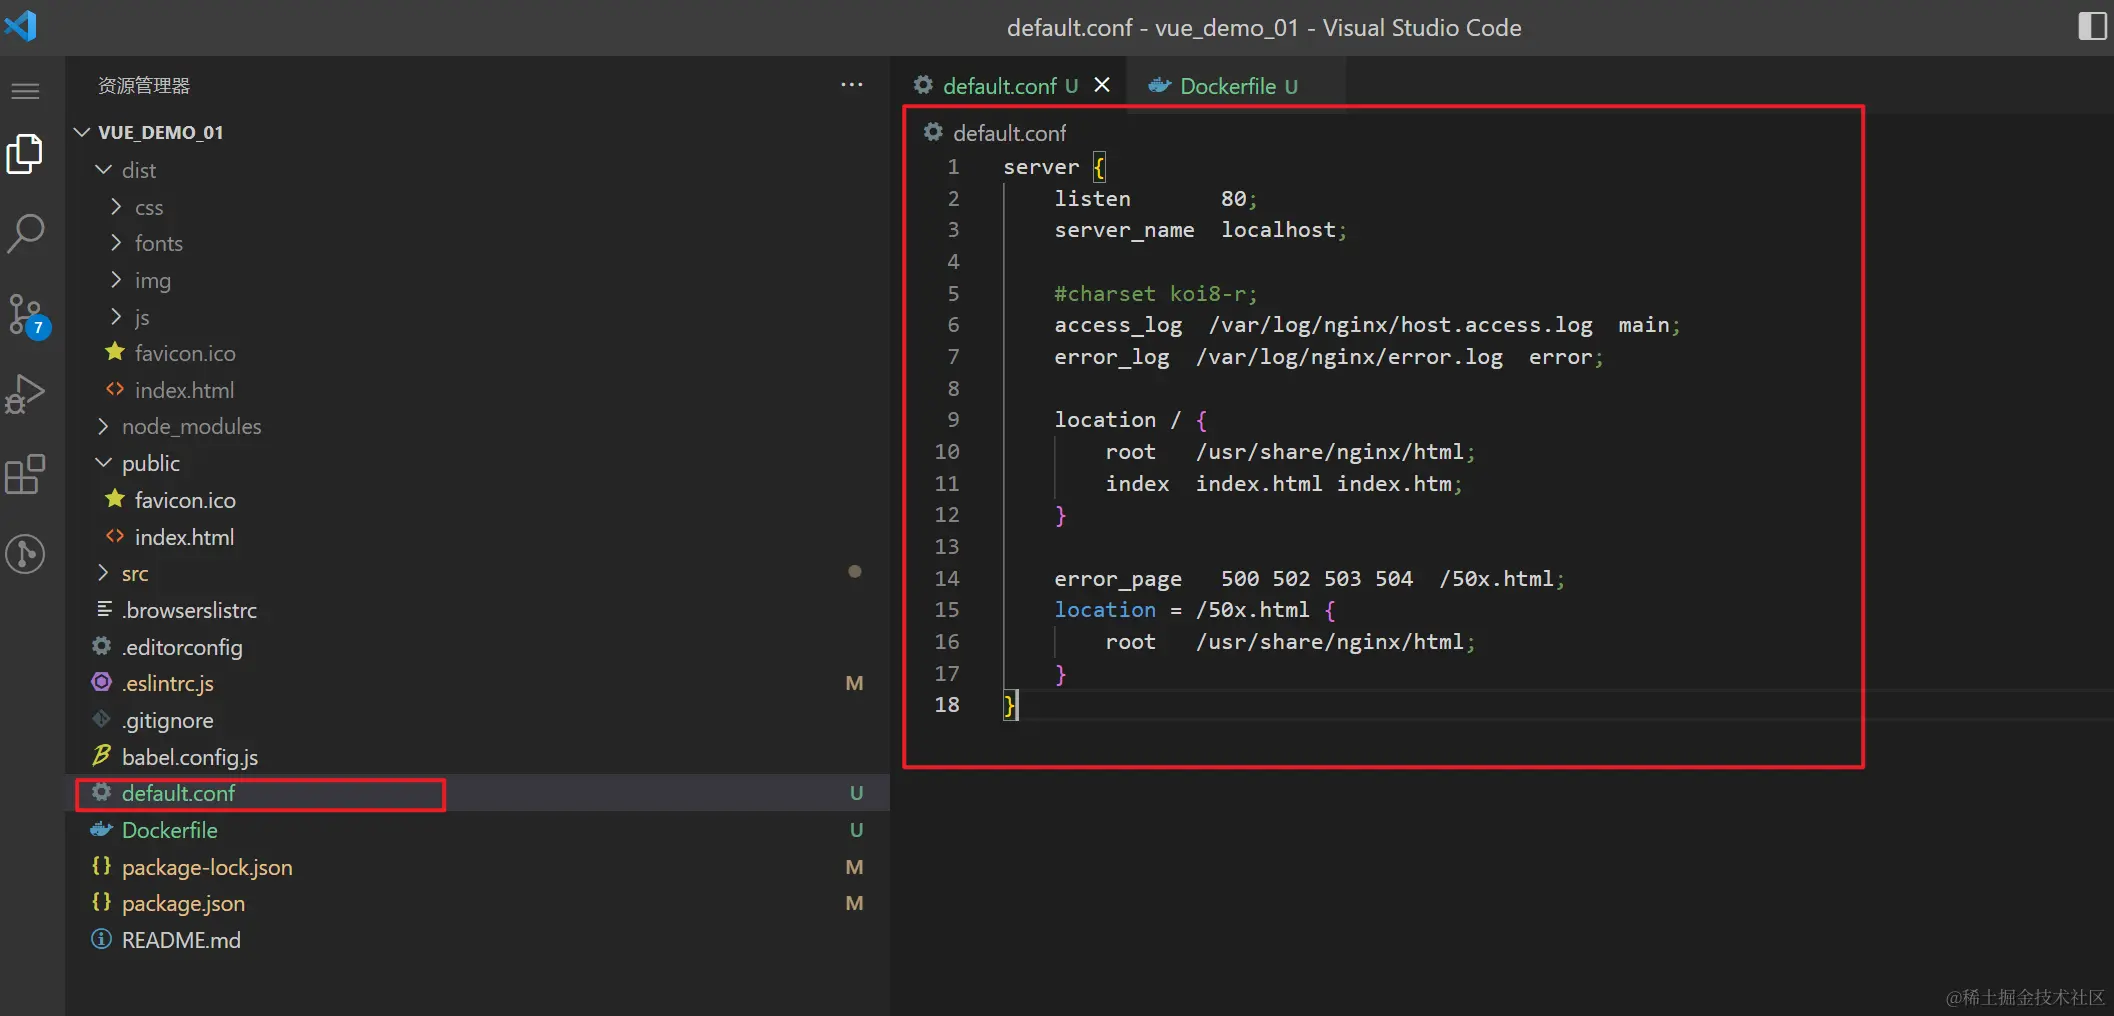
Task: Click the U status badge beside Dockerfile row
Action: tap(856, 830)
